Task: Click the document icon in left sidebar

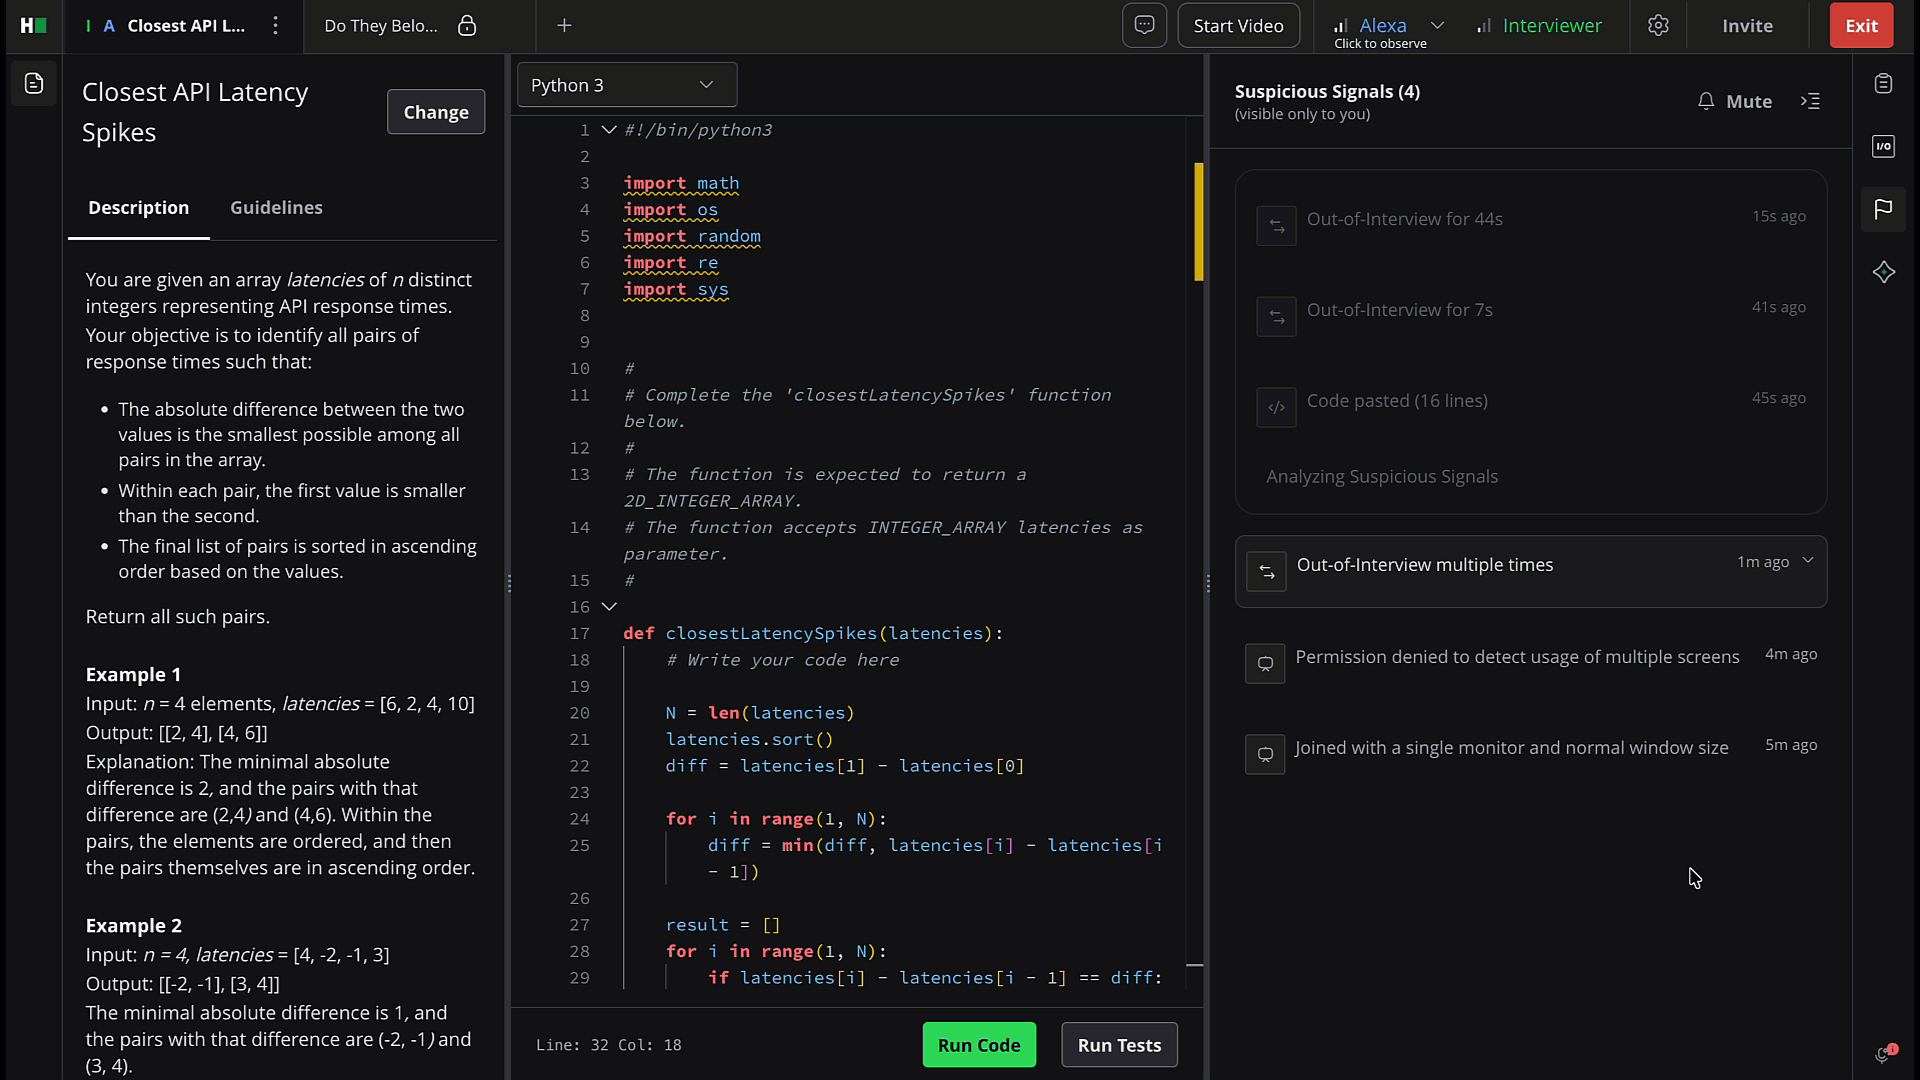Action: click(x=33, y=84)
